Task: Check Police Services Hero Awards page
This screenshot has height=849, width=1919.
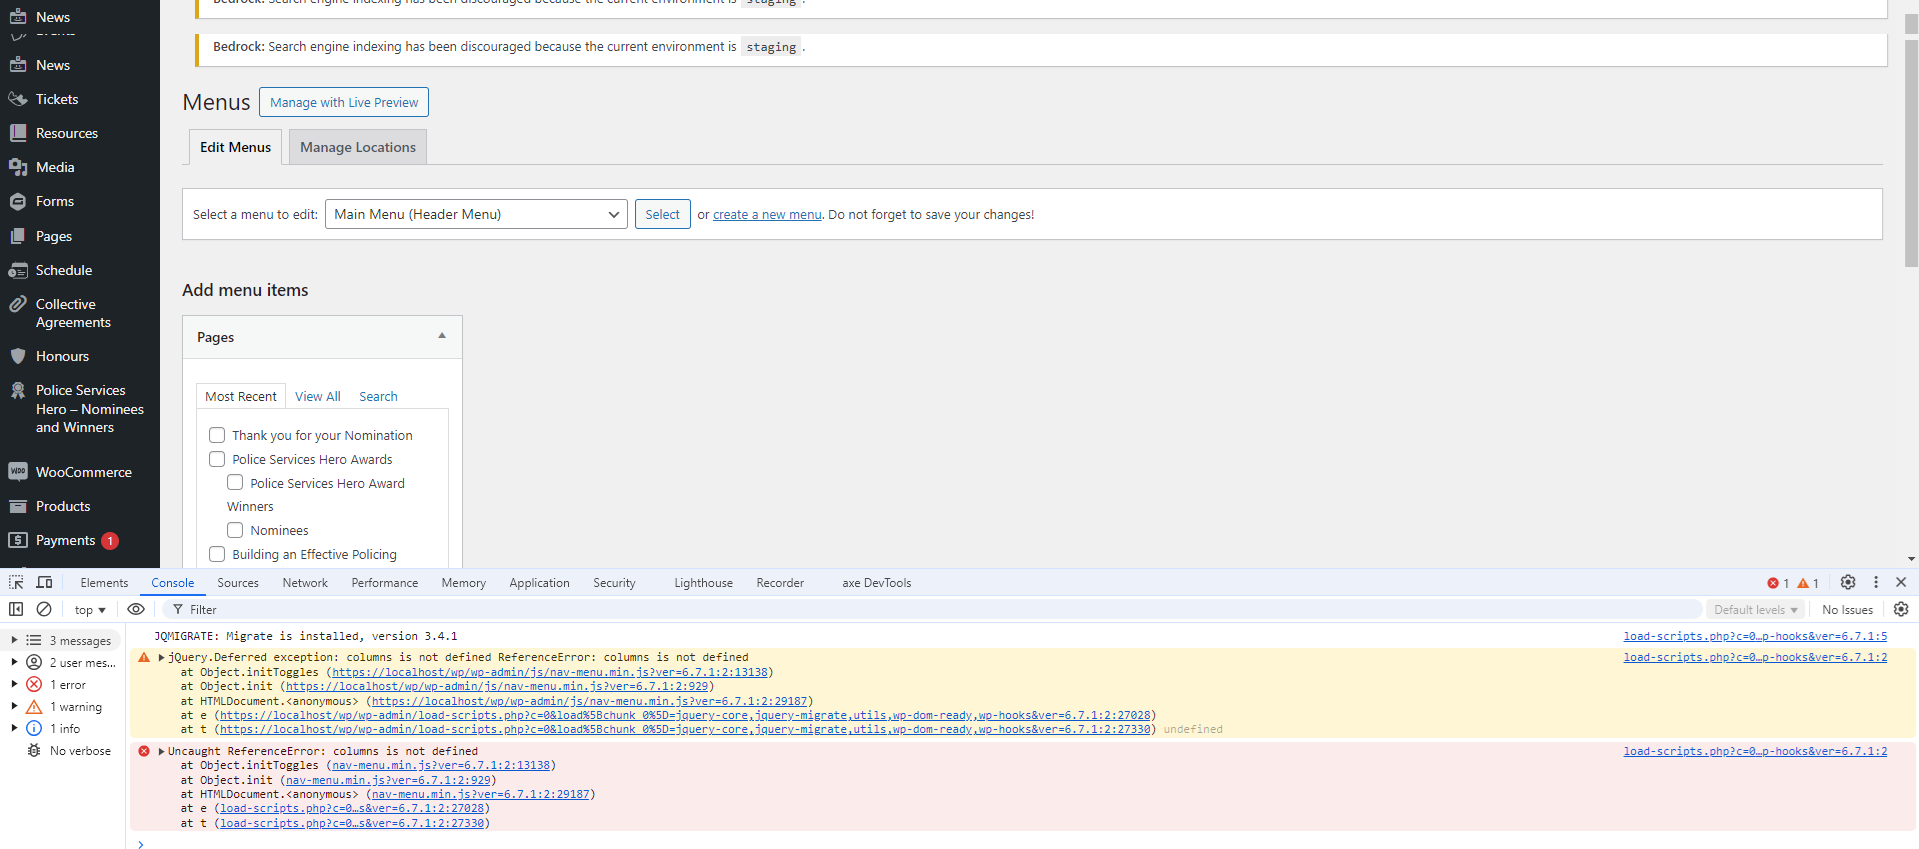Action: coord(217,459)
